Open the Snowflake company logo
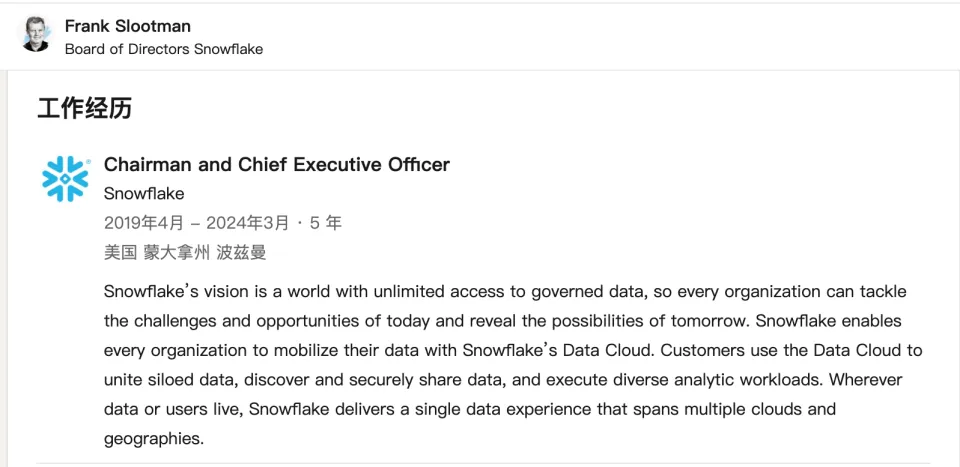The image size is (960, 467). (66, 179)
